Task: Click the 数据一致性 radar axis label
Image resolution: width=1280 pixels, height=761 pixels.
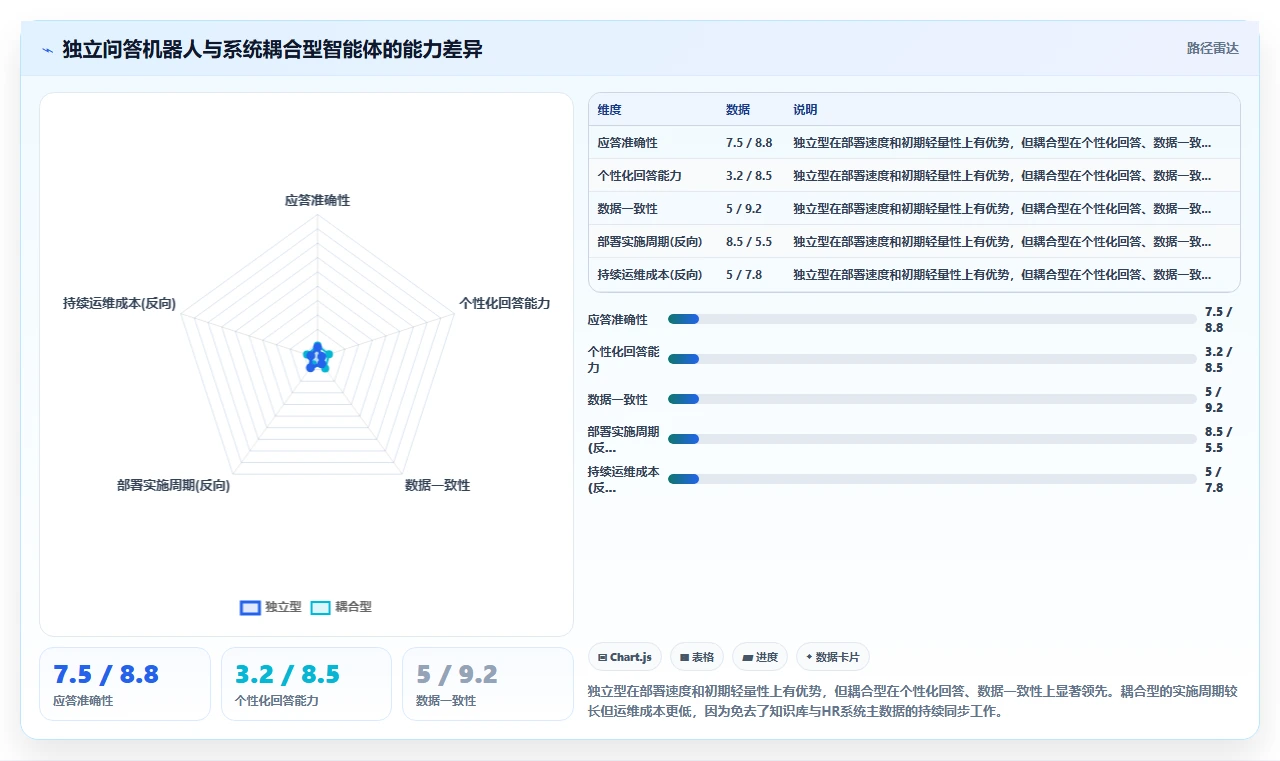Action: 437,485
